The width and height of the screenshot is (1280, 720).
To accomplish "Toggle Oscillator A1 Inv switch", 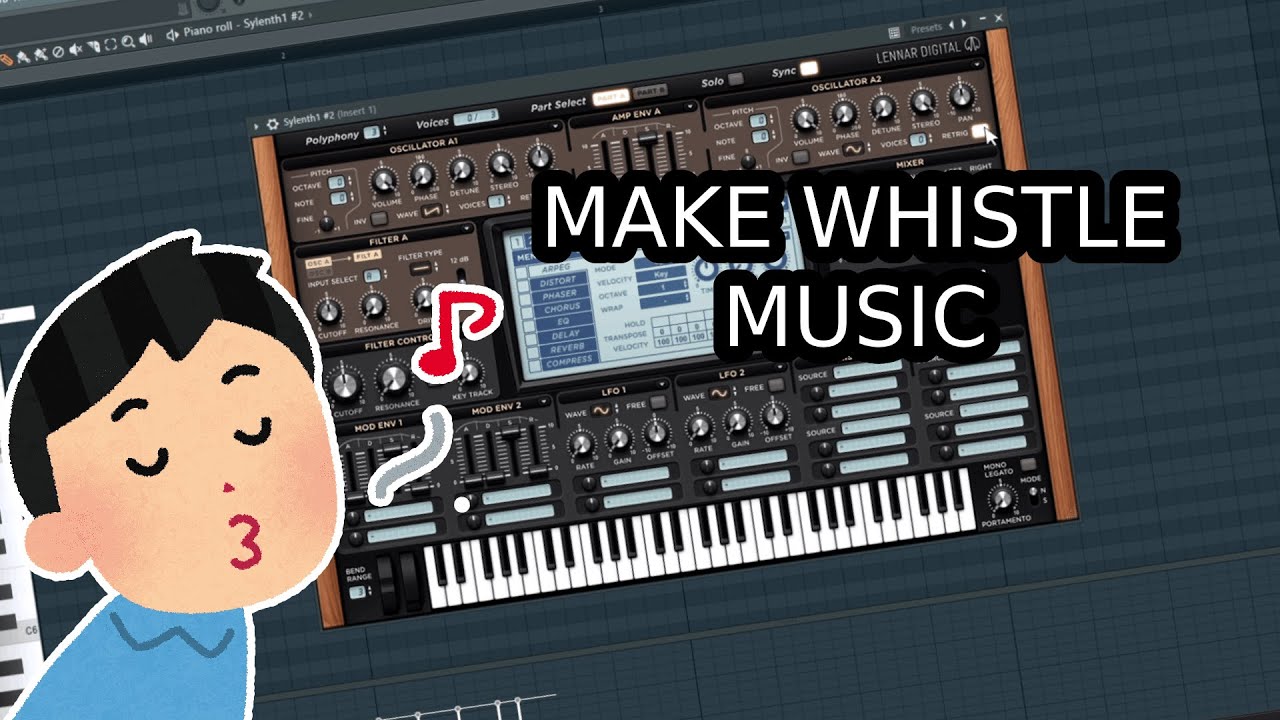I will [x=379, y=218].
